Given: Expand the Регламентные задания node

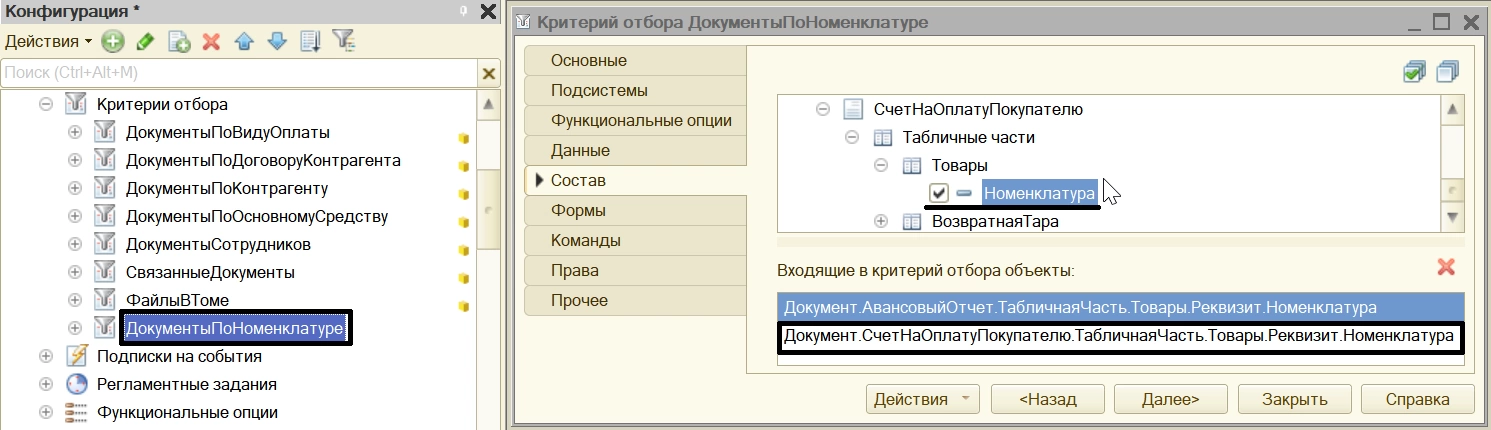Looking at the screenshot, I should pos(45,384).
